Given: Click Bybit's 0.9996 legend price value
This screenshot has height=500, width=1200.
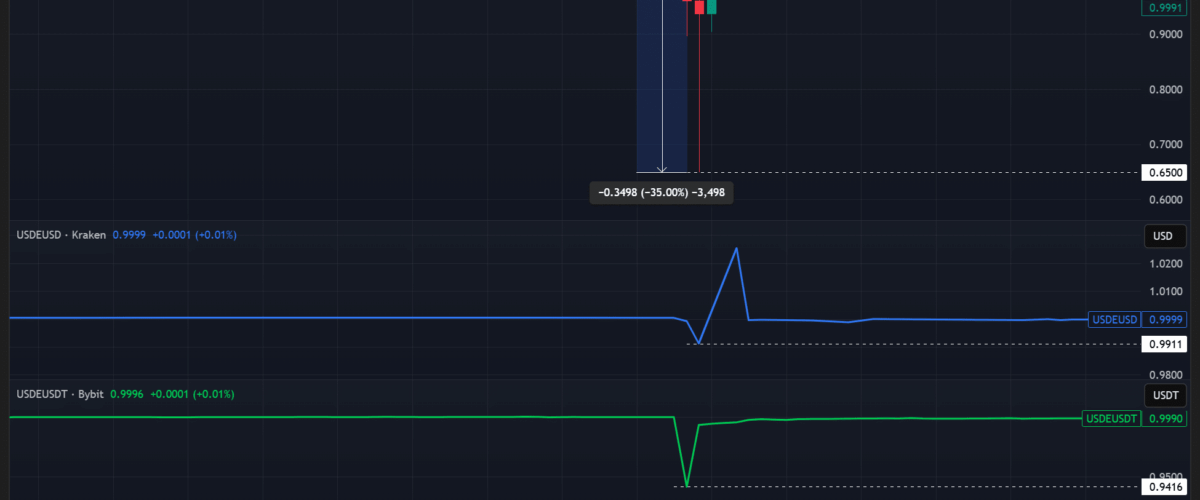Looking at the screenshot, I should pos(127,395).
